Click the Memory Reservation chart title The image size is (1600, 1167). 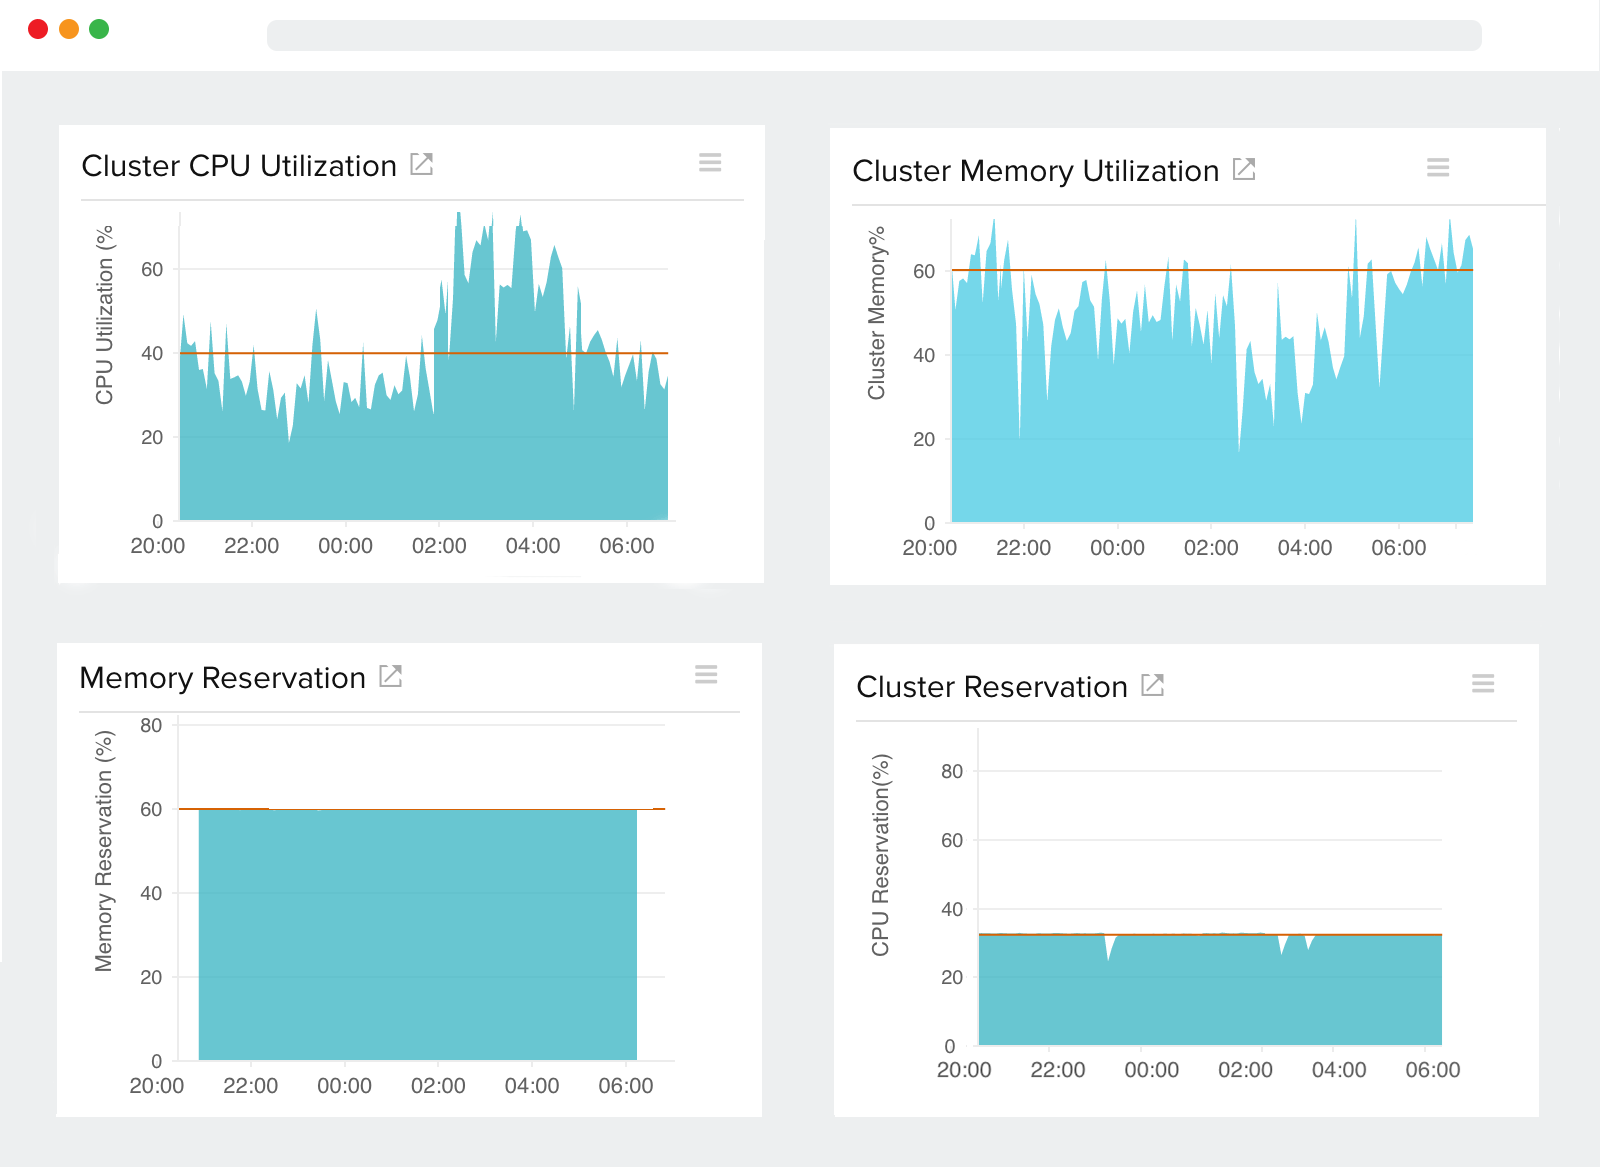pos(222,677)
